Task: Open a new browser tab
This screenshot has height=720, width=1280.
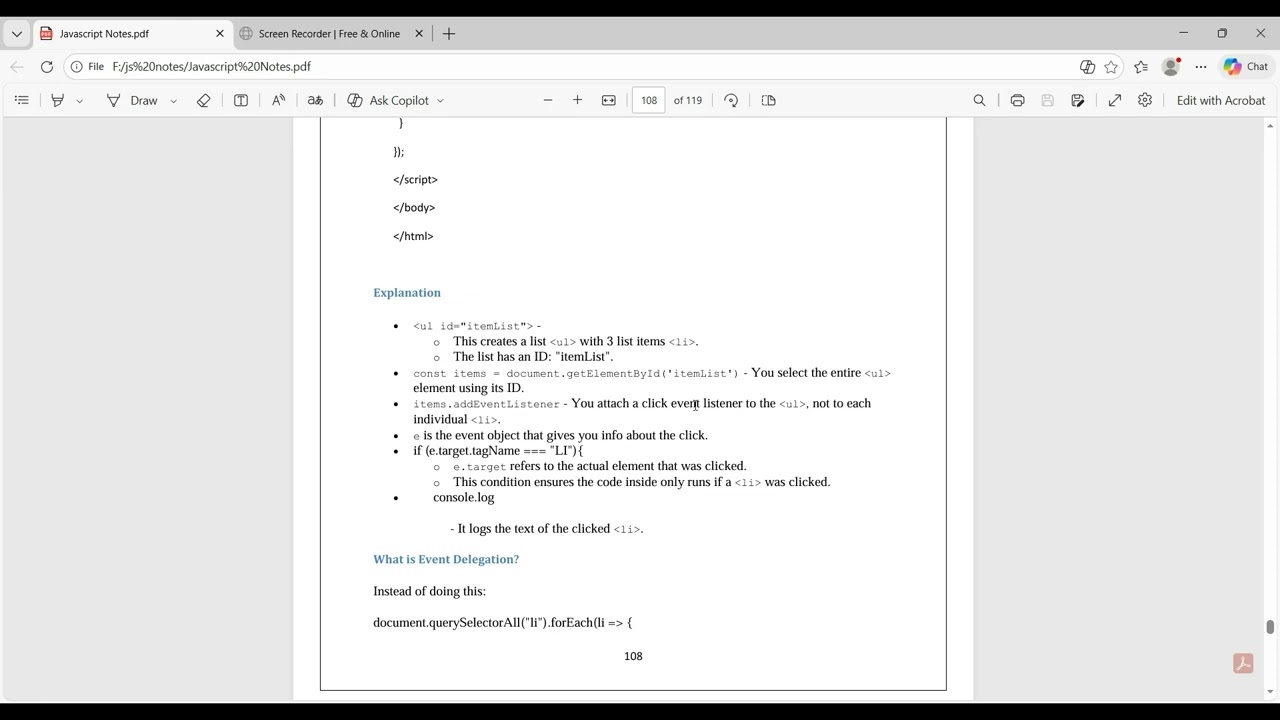Action: 449,34
